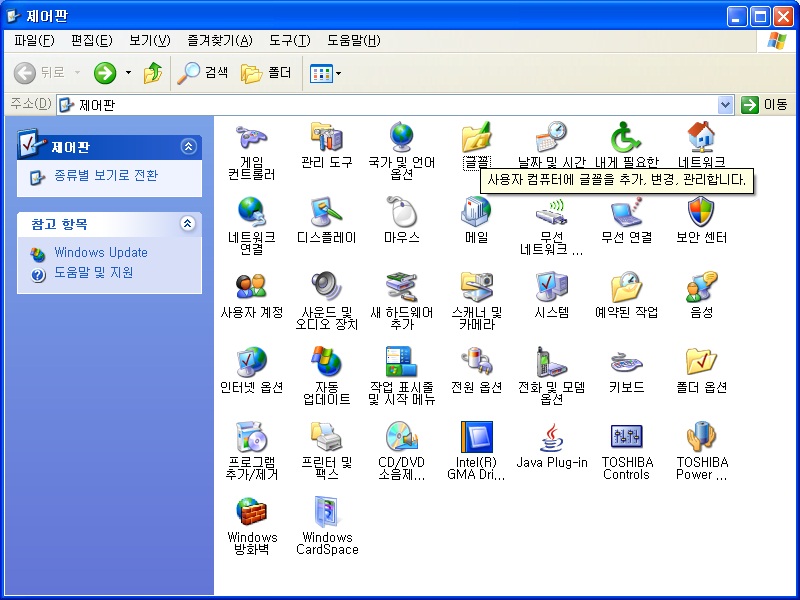Screen dimensions: 800x600
Task: Open 자동 업데이트 icon
Action: click(327, 362)
